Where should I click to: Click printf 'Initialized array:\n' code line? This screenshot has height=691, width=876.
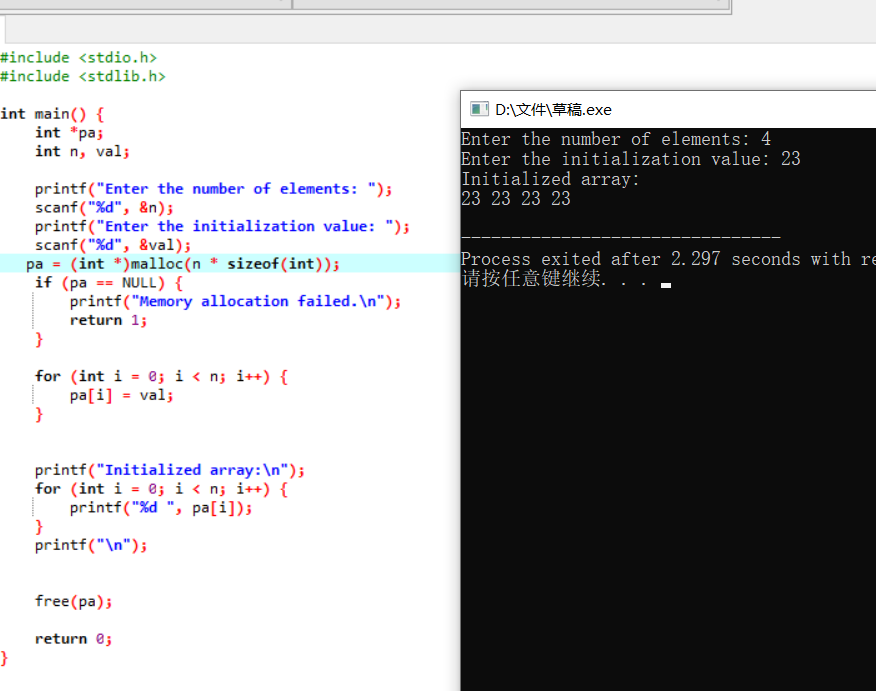click(170, 470)
